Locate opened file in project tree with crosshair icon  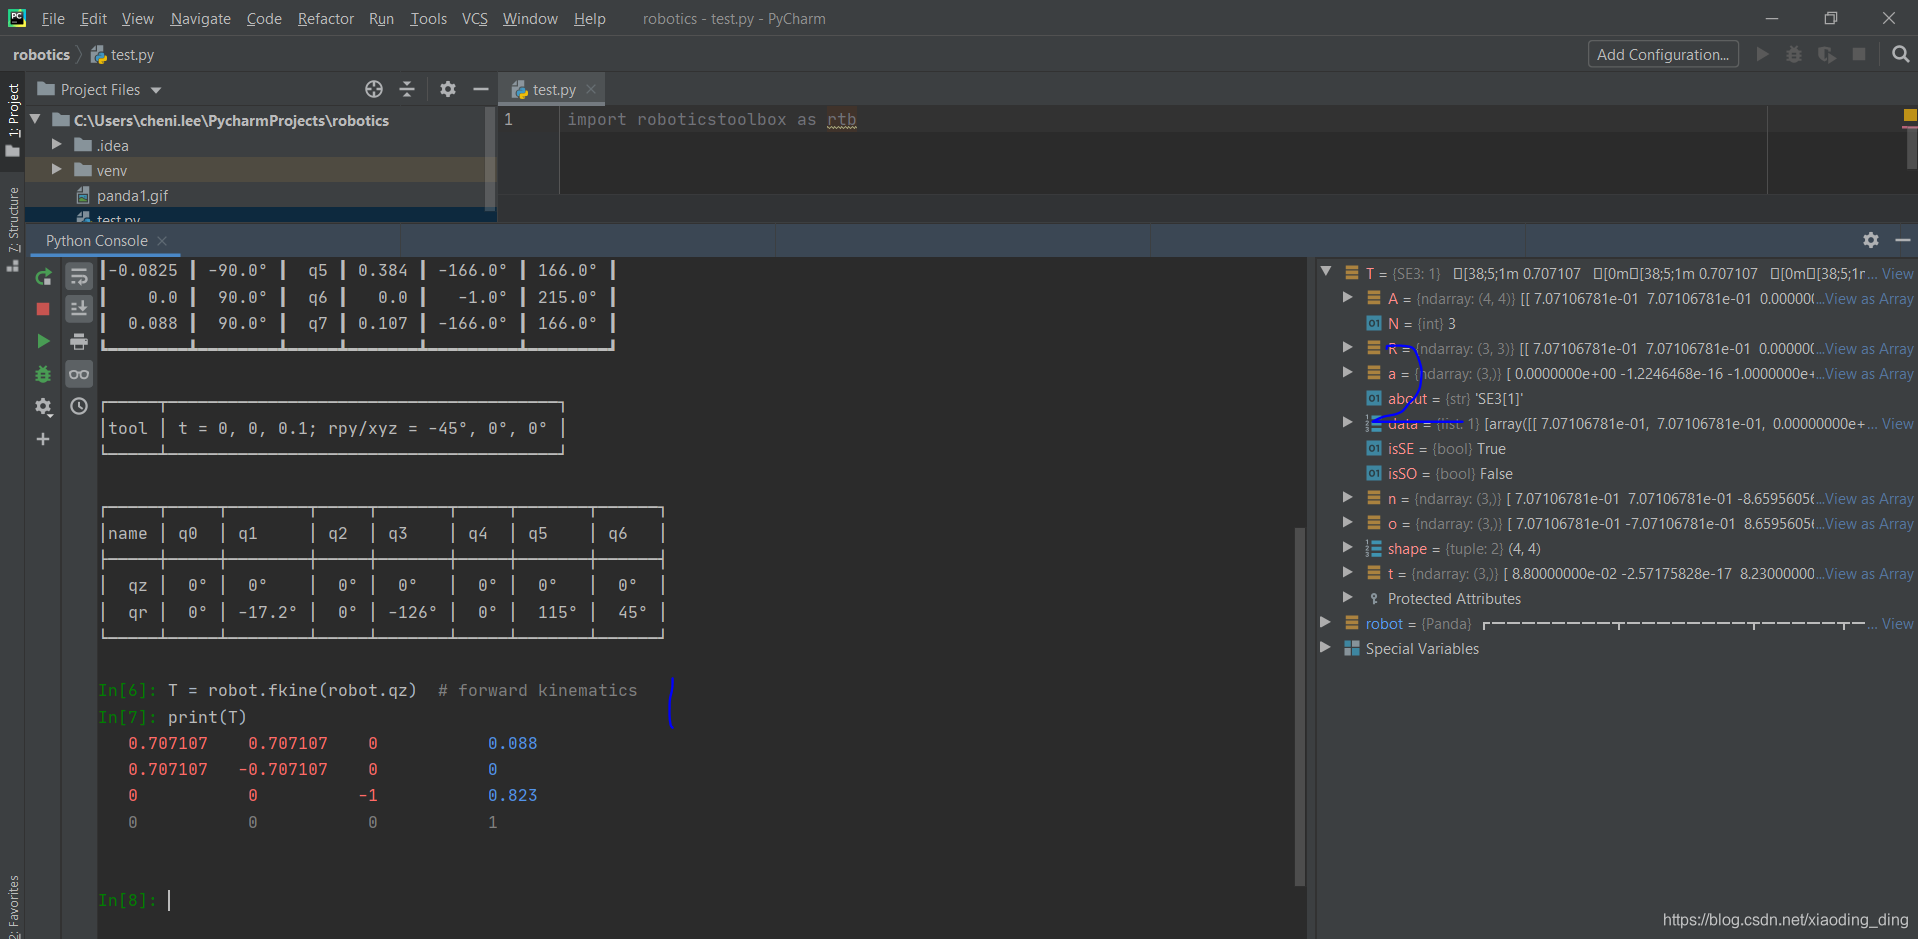coord(373,89)
